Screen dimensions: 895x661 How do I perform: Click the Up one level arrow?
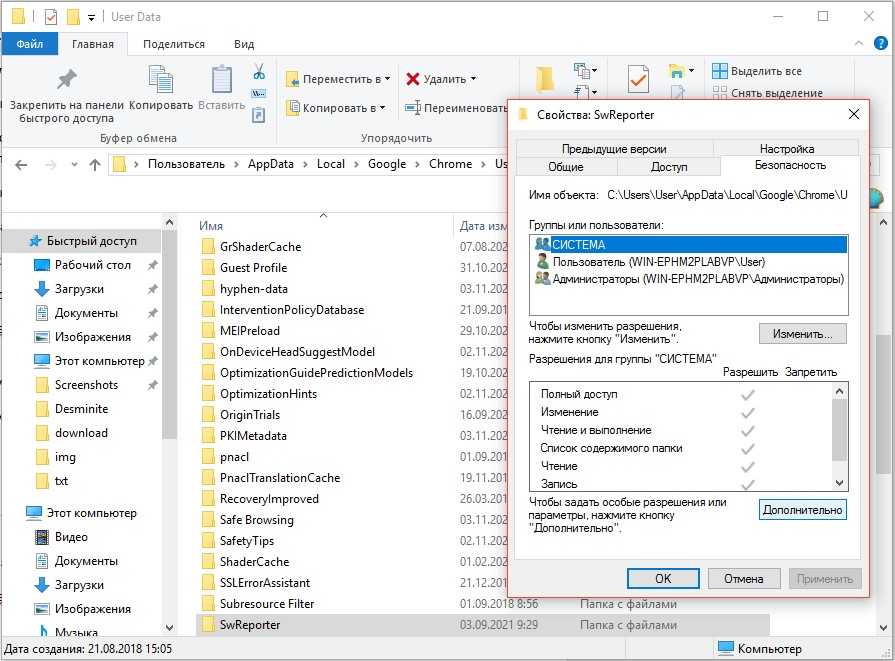click(x=95, y=165)
